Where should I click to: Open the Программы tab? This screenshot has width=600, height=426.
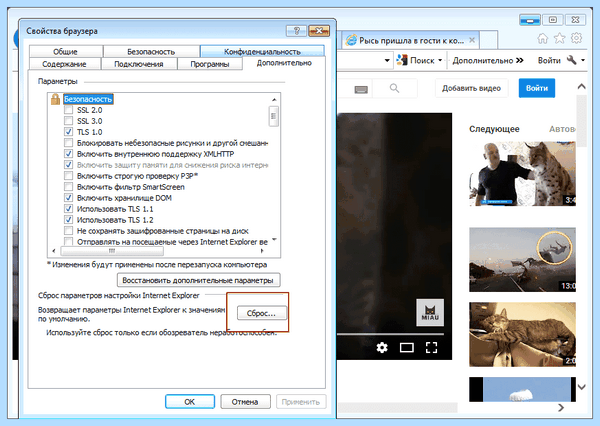[210, 64]
